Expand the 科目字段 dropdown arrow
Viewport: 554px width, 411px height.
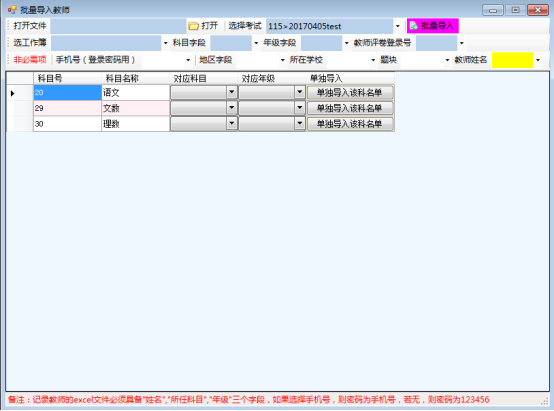point(256,43)
